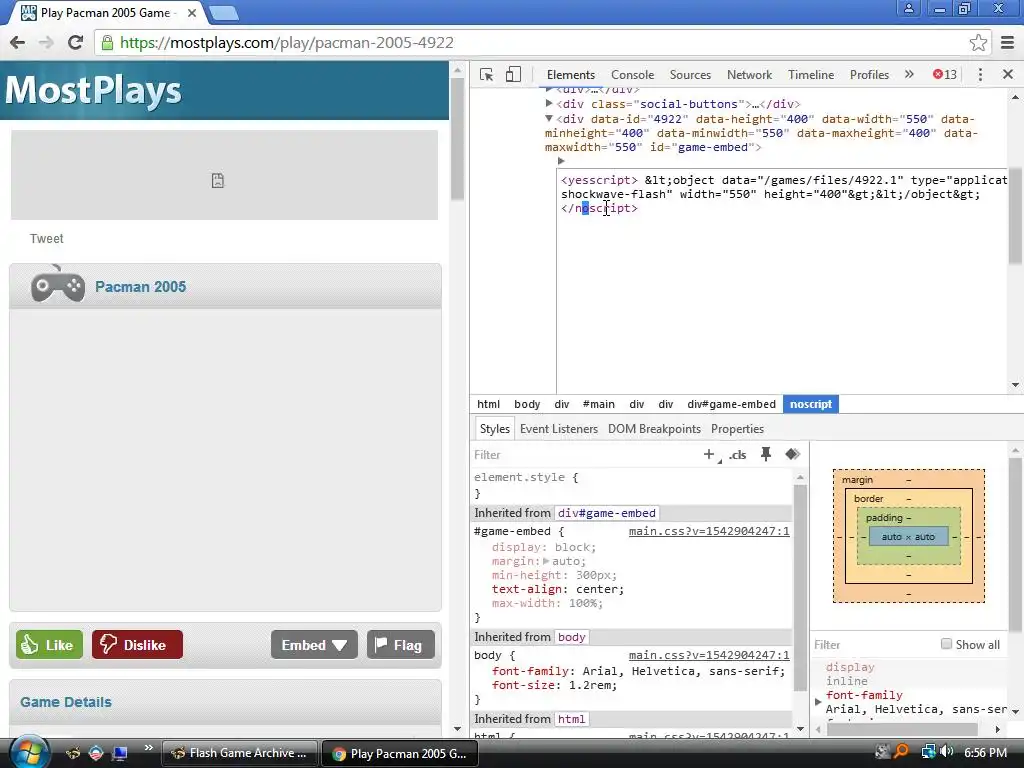
Task: Click the address bar URL
Action: [287, 42]
